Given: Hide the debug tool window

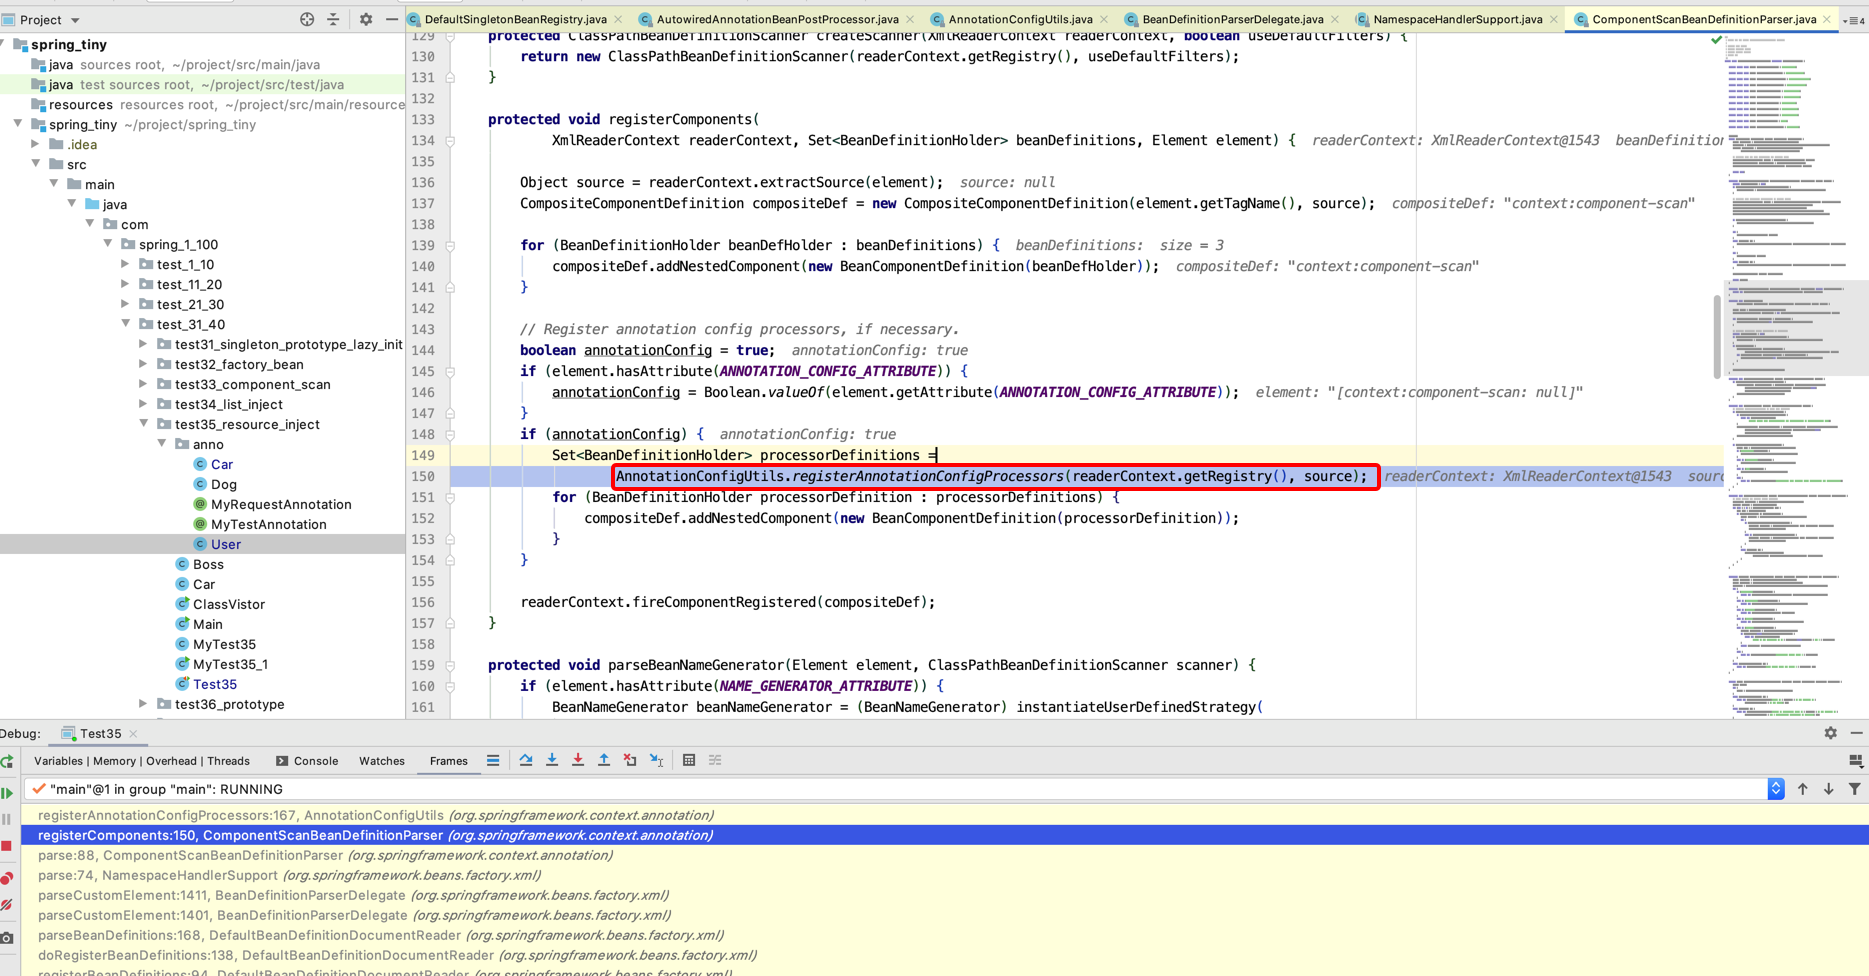Looking at the screenshot, I should [x=1856, y=733].
